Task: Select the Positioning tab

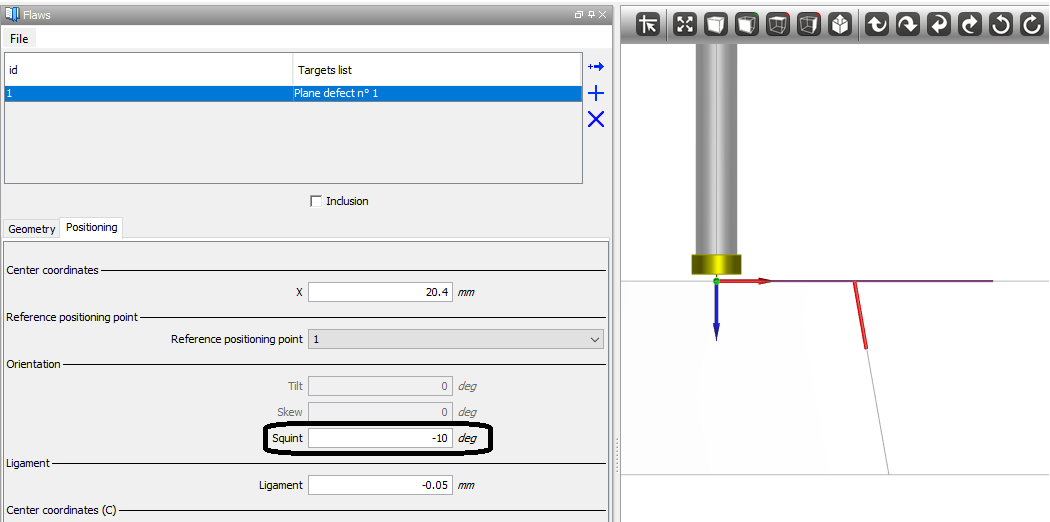Action: [x=92, y=228]
